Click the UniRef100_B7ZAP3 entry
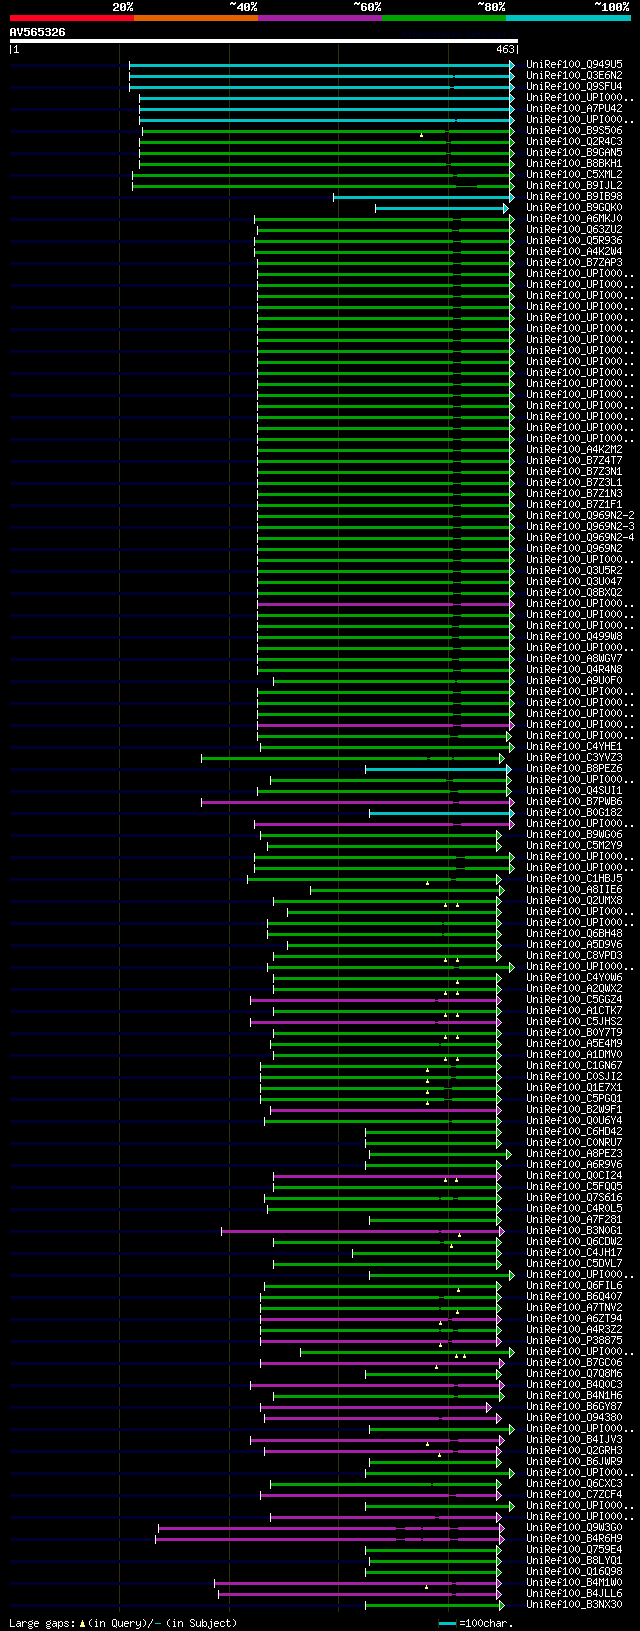The width and height of the screenshot is (640, 1631). (574, 262)
